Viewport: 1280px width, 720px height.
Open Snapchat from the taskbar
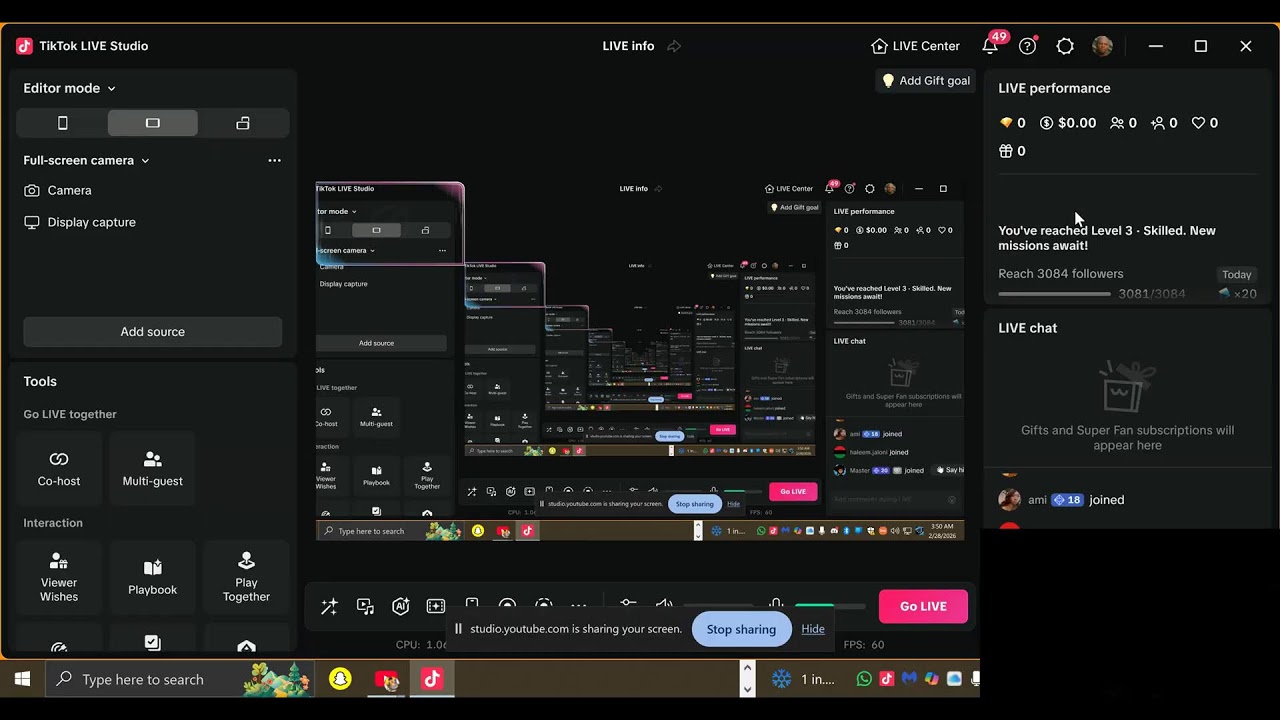pos(340,679)
